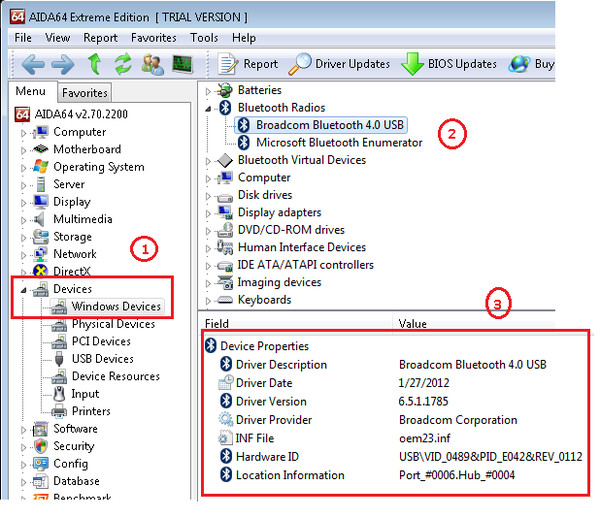Image resolution: width=600 pixels, height=518 pixels.
Task: Expand the Storage tree node
Action: (23, 238)
